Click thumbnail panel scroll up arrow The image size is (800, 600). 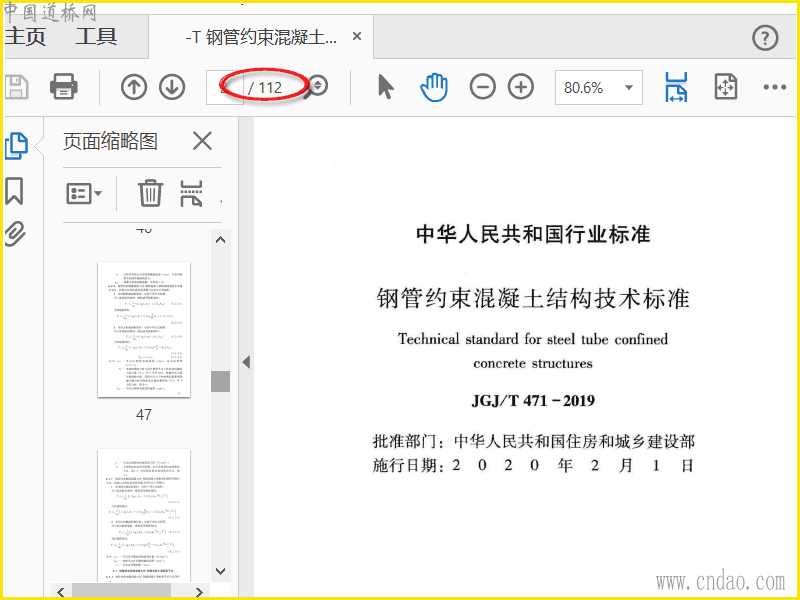coord(220,240)
